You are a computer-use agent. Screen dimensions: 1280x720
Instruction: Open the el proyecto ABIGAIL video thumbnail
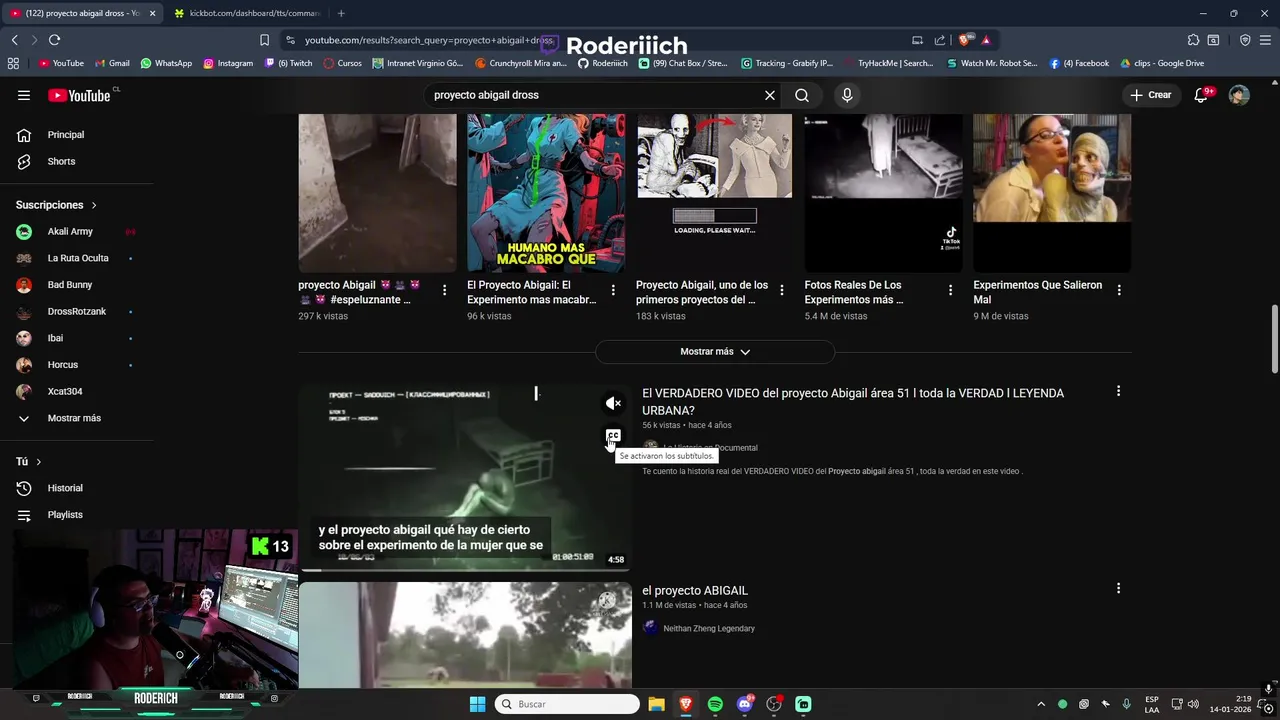click(465, 636)
